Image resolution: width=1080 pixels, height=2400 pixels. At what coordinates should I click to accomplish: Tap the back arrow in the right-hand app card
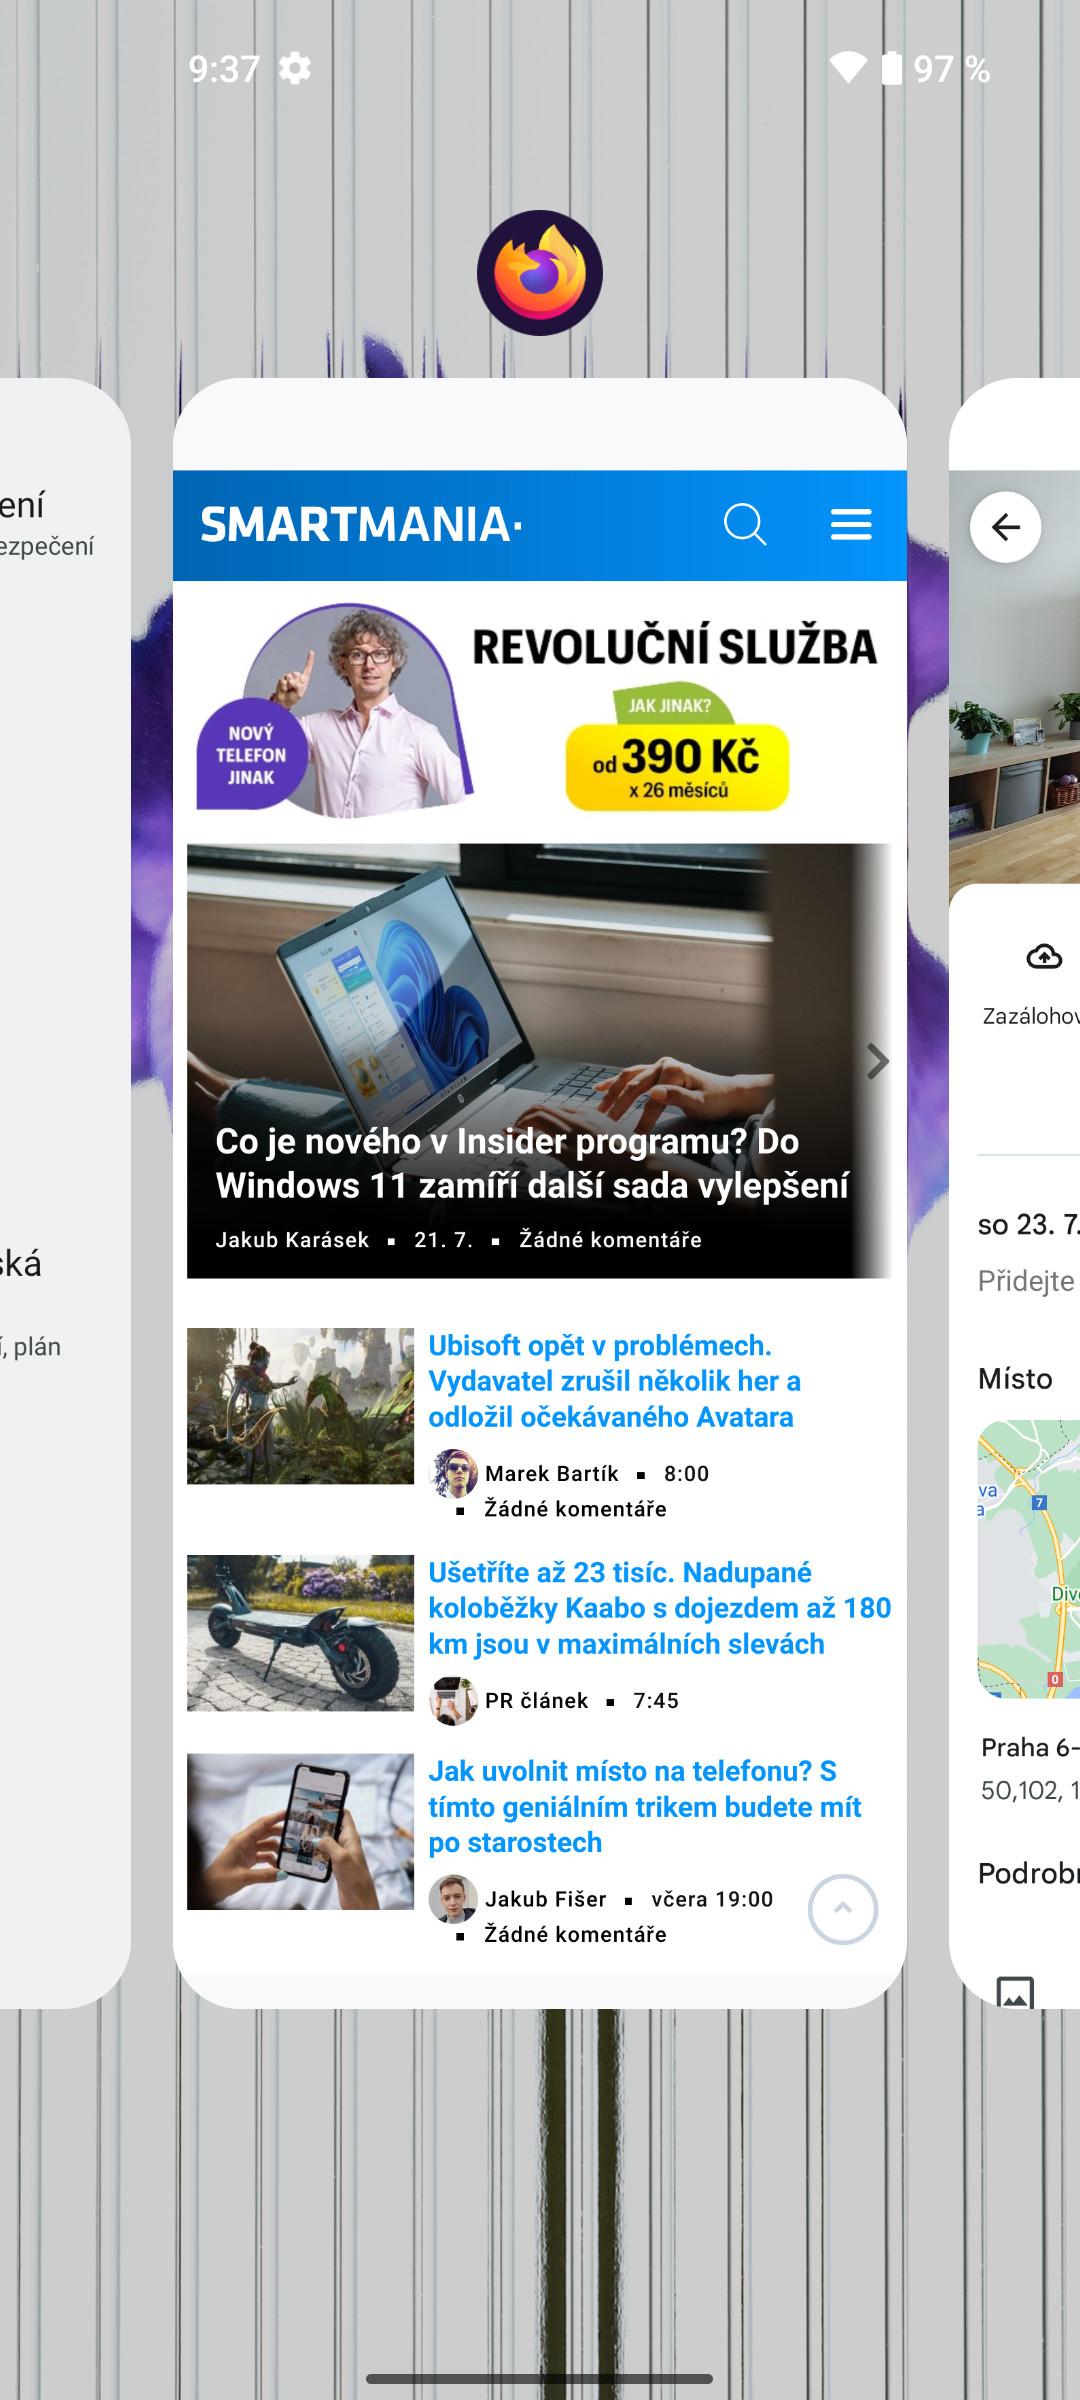(1005, 527)
